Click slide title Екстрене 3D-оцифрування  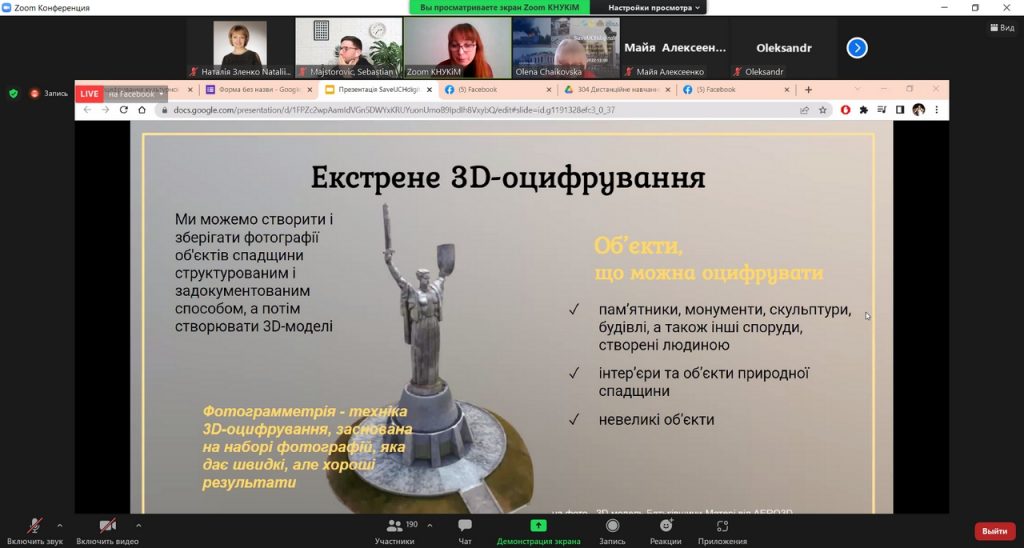pyautogui.click(x=508, y=178)
